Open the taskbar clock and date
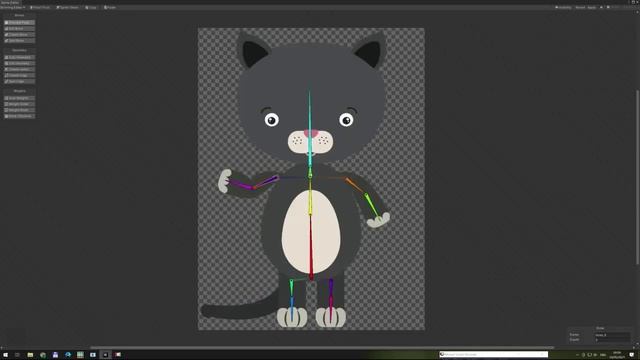Image resolution: width=640 pixels, height=360 pixels. coord(617,355)
